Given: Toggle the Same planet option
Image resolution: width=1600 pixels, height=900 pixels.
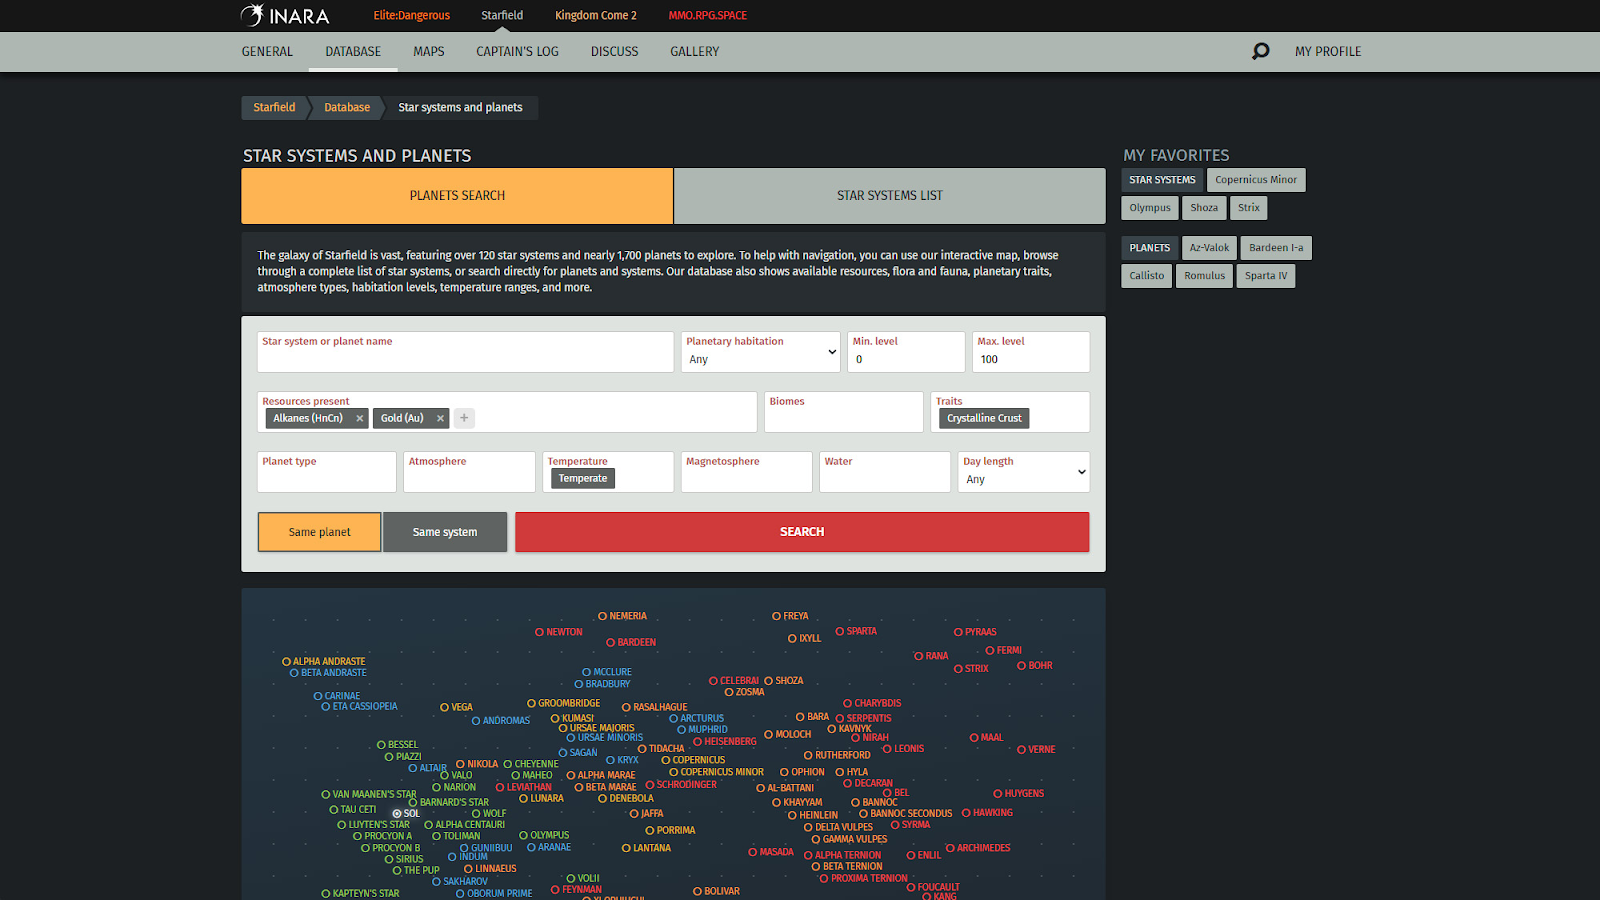Looking at the screenshot, I should [320, 532].
